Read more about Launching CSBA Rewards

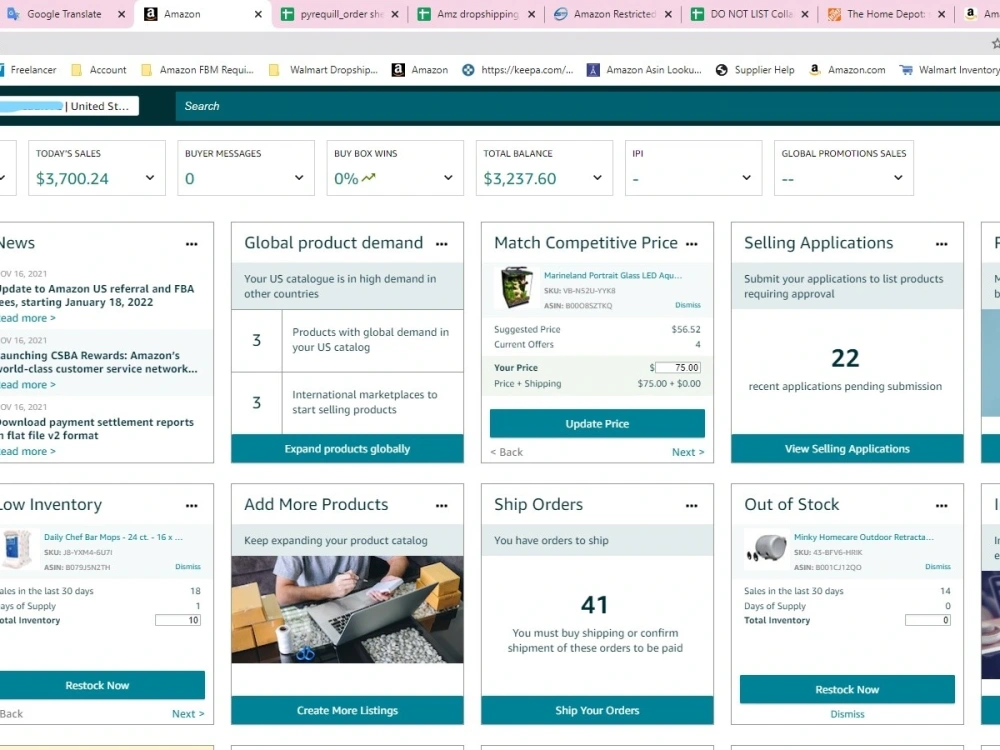[27, 385]
